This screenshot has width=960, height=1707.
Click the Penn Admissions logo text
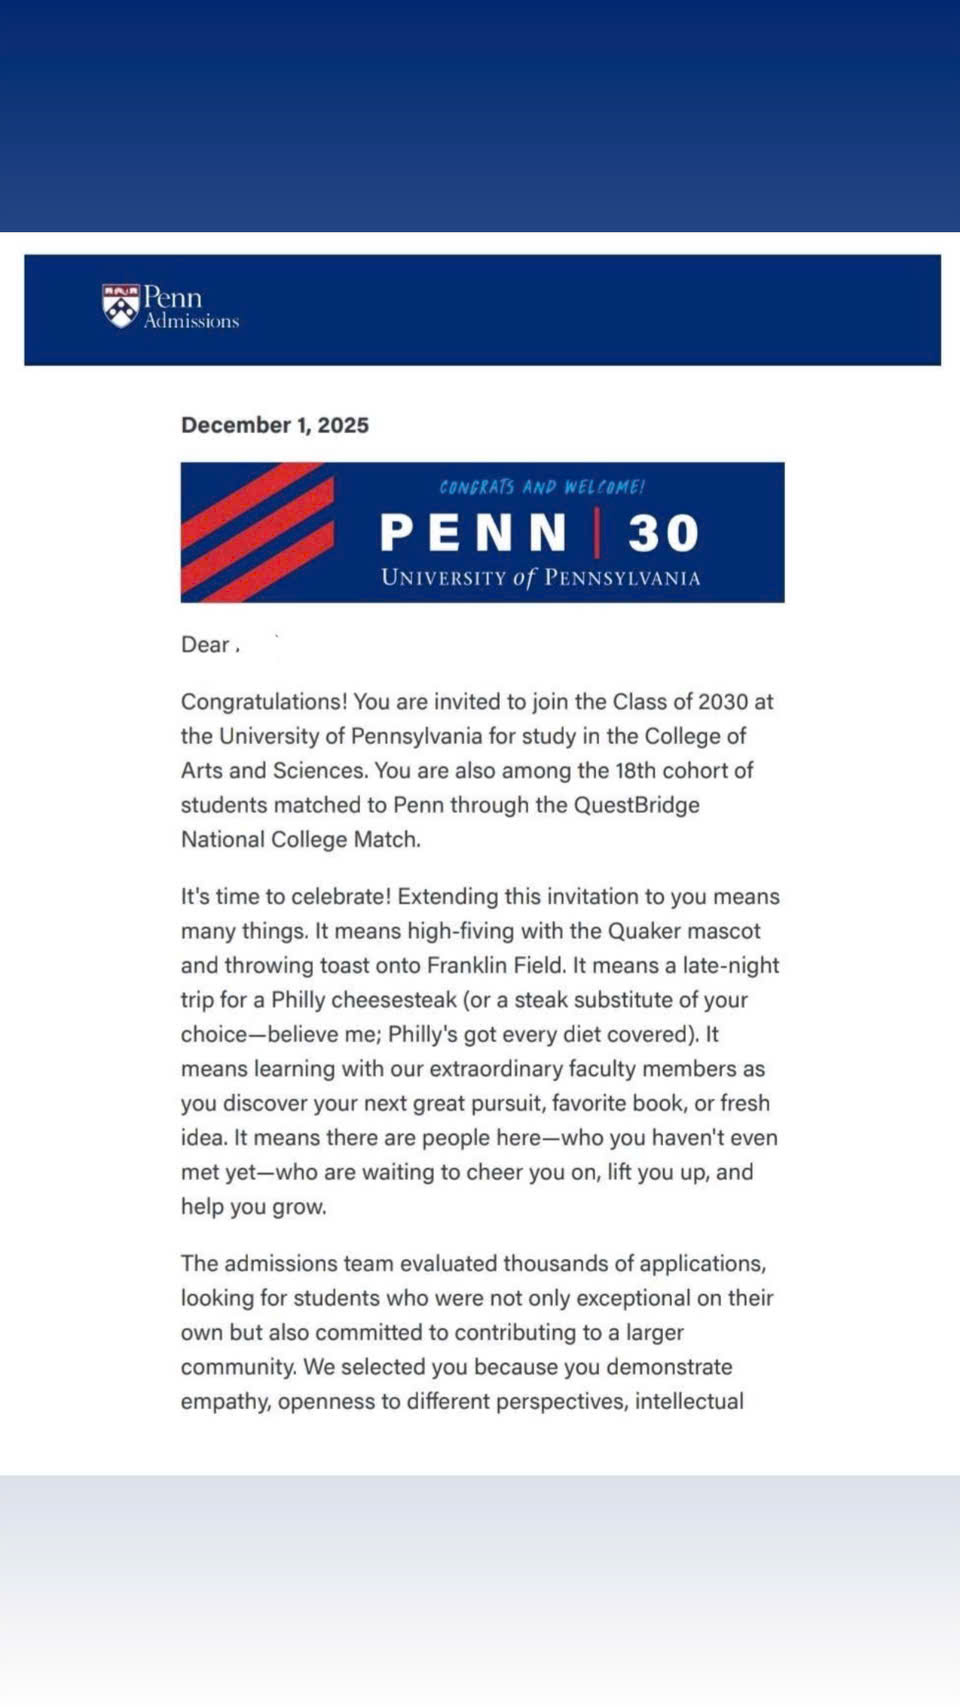coord(190,308)
